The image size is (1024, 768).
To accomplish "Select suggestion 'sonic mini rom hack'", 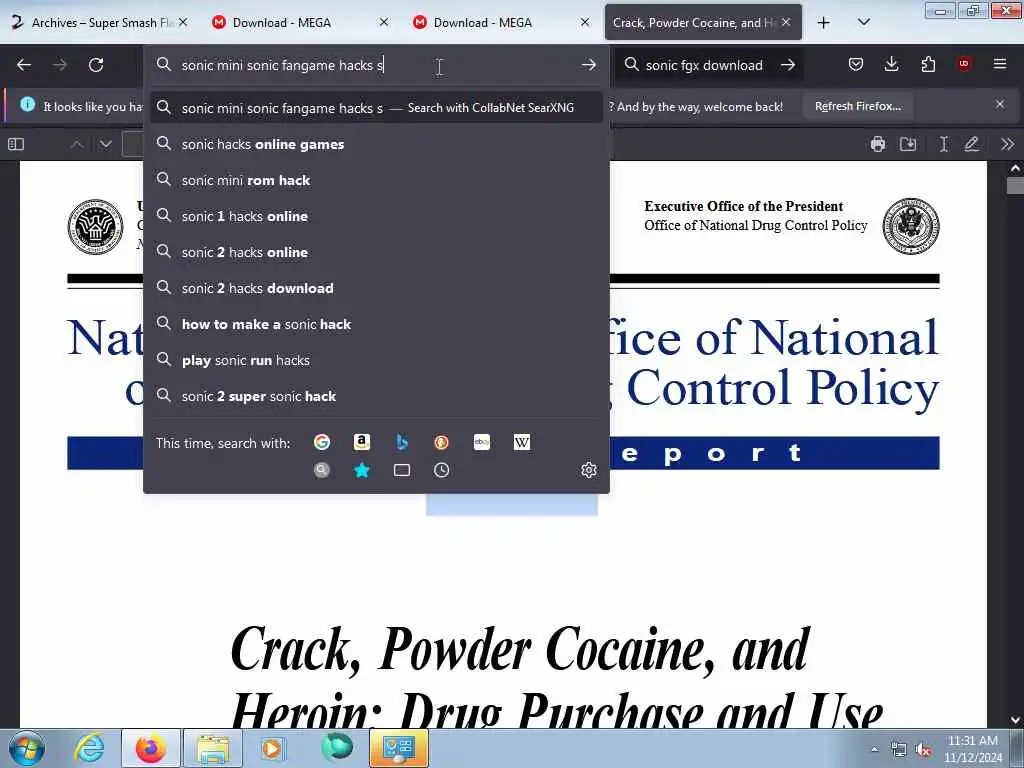I will tap(376, 180).
